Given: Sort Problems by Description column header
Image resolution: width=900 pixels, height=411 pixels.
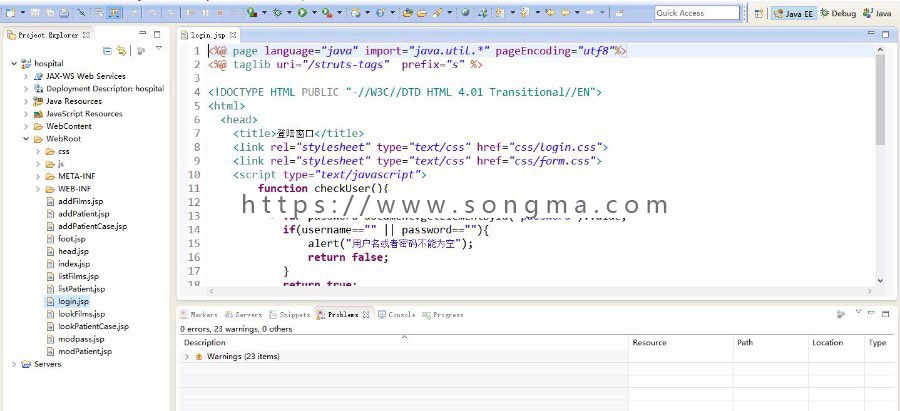Looking at the screenshot, I should (x=405, y=342).
